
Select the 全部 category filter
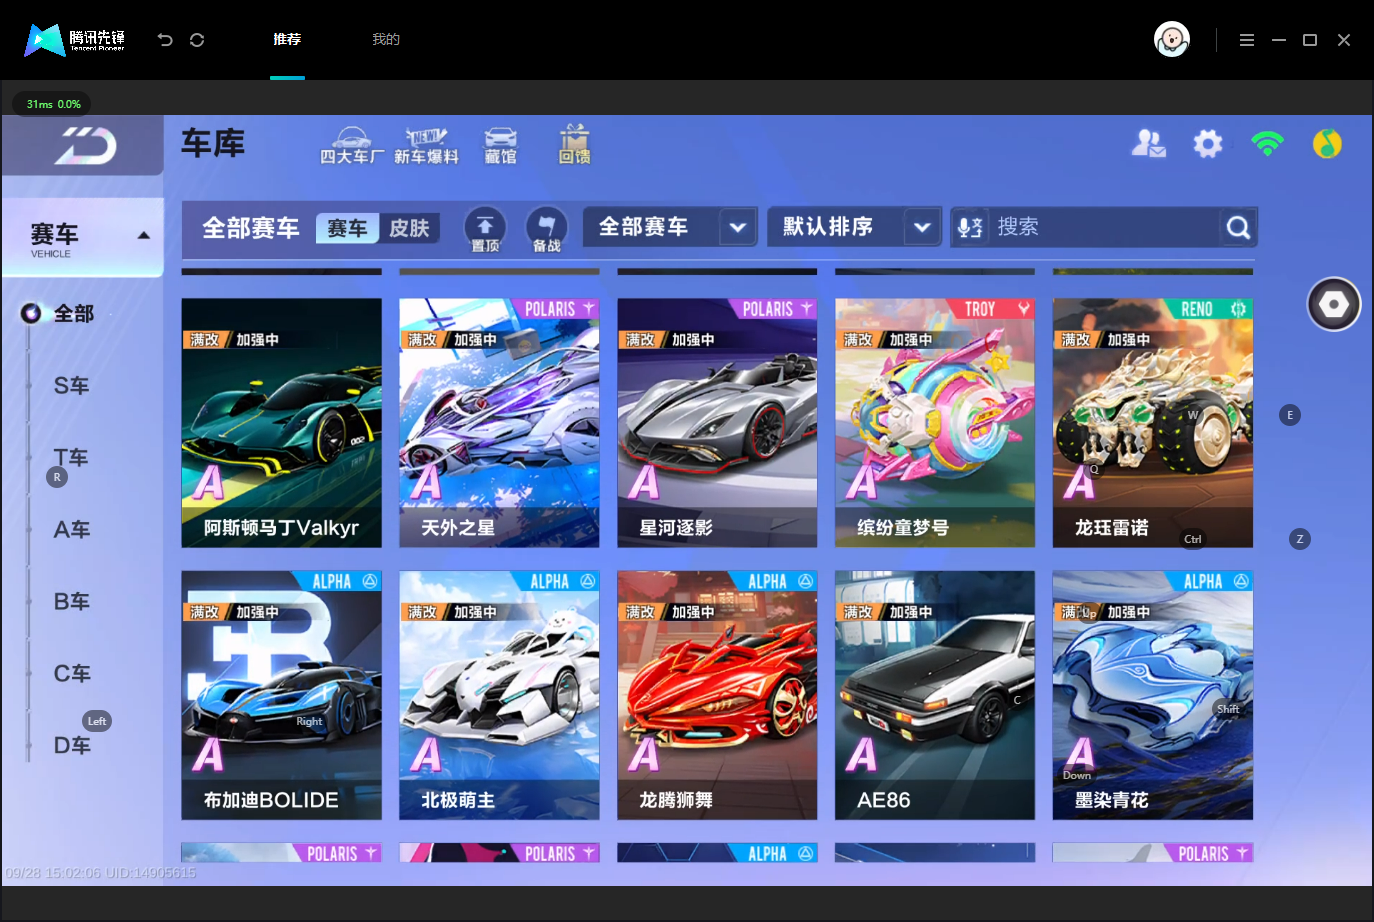pyautogui.click(x=73, y=313)
